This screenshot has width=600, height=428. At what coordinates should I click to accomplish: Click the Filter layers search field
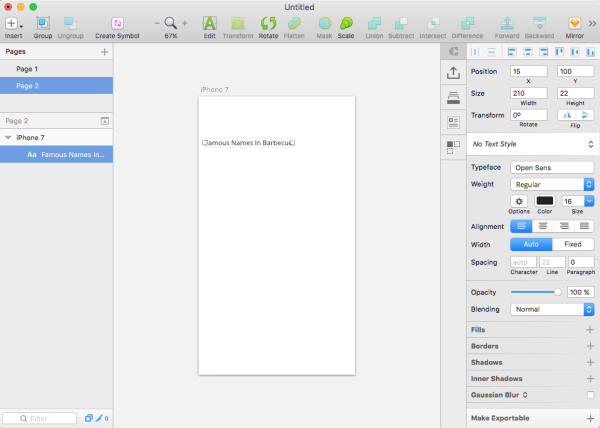[x=39, y=418]
